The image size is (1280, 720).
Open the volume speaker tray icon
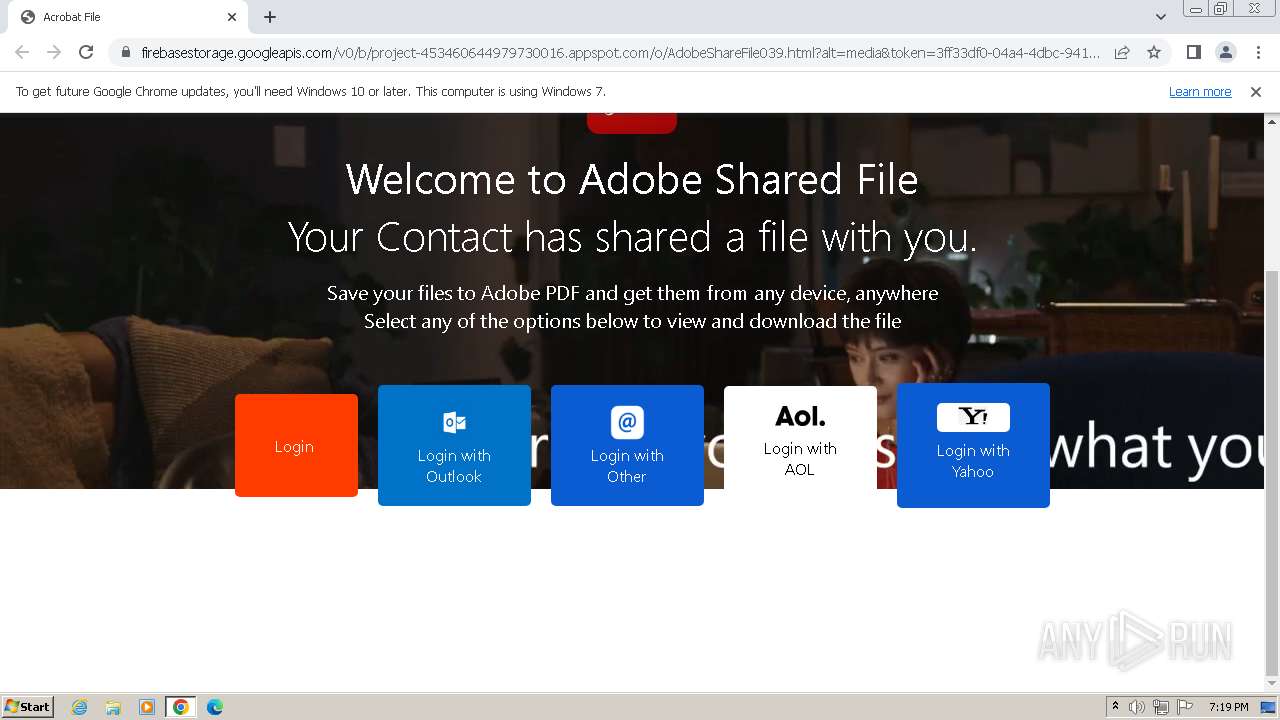point(1137,707)
